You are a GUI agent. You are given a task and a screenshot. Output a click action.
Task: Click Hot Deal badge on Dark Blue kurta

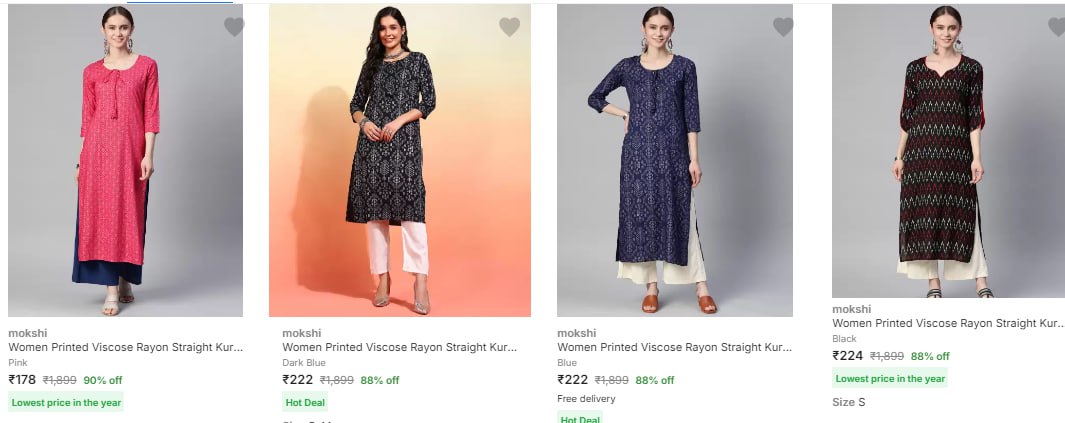[304, 402]
